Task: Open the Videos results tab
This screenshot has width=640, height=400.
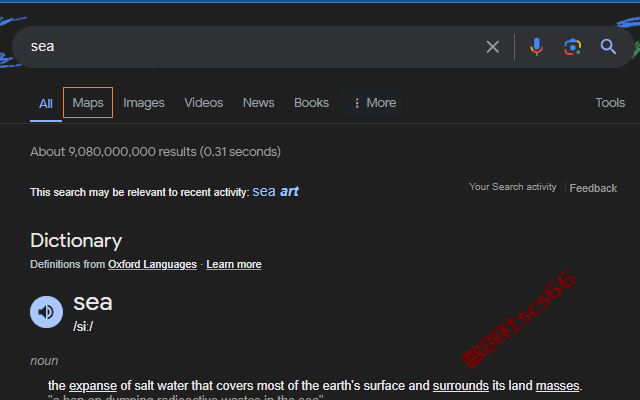Action: 204,103
